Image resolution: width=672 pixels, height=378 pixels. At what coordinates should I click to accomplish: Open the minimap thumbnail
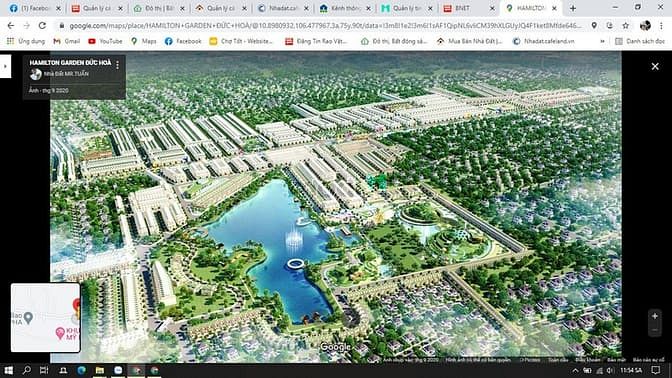[x=45, y=318]
